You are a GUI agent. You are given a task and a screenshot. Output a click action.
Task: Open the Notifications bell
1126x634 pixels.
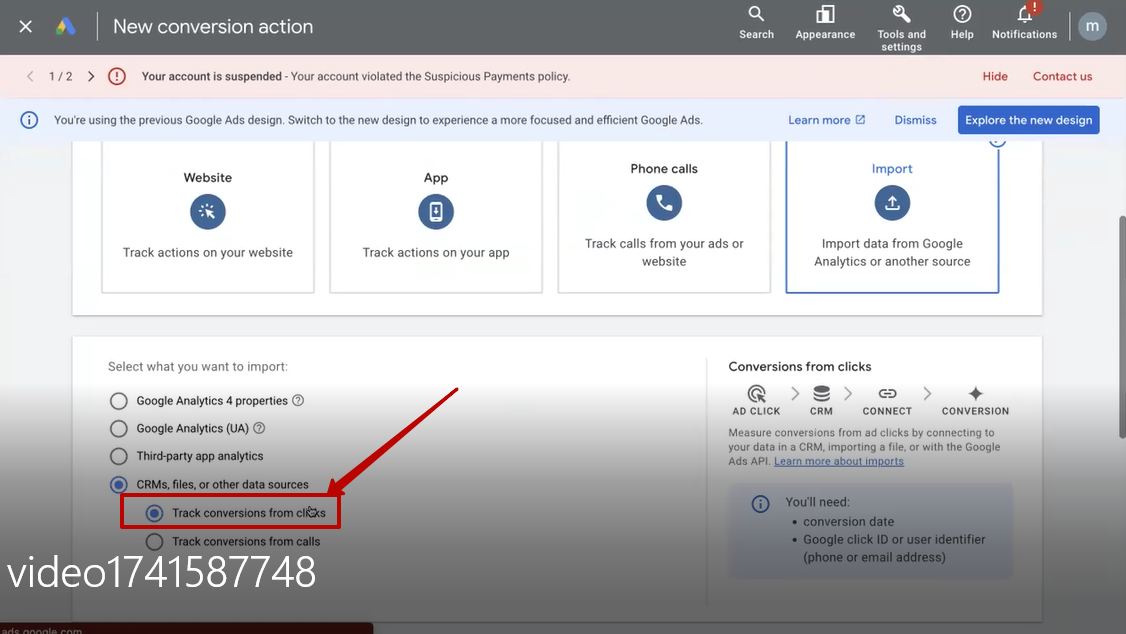coord(1024,23)
